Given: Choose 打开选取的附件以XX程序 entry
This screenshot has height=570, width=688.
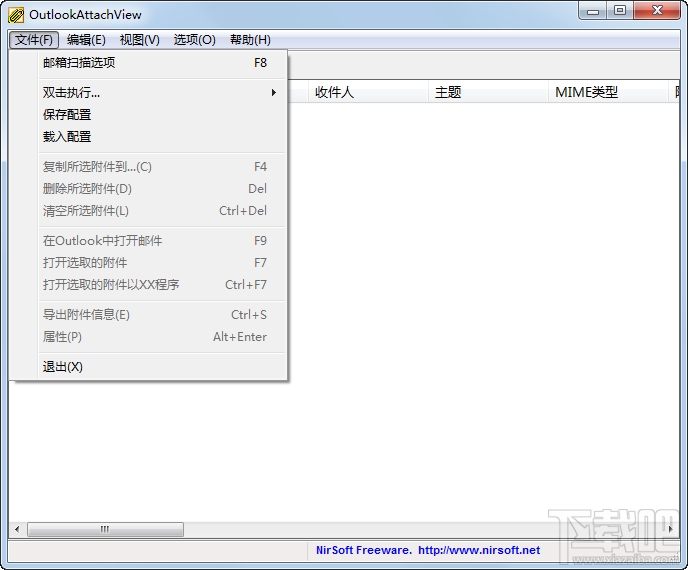Looking at the screenshot, I should pyautogui.click(x=148, y=284).
